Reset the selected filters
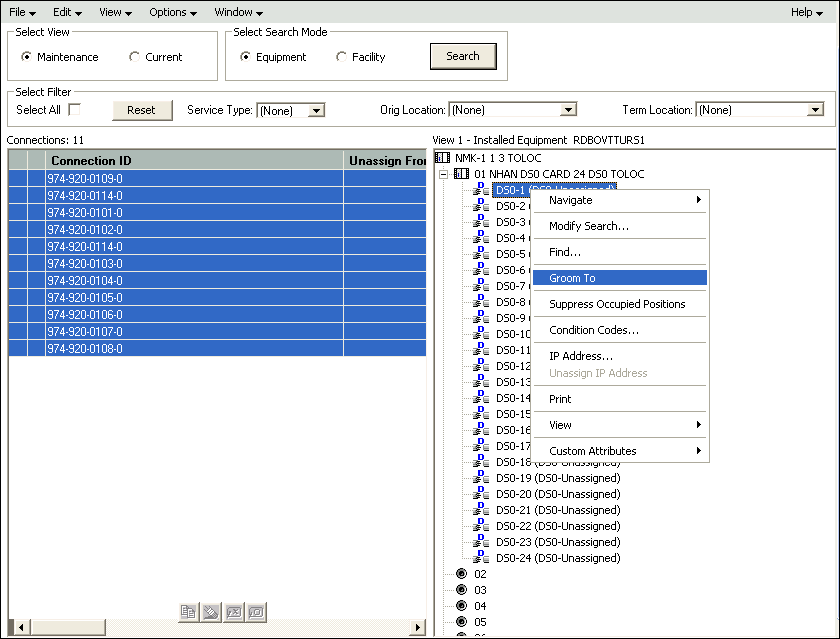Image resolution: width=840 pixels, height=639 pixels. tap(141, 110)
